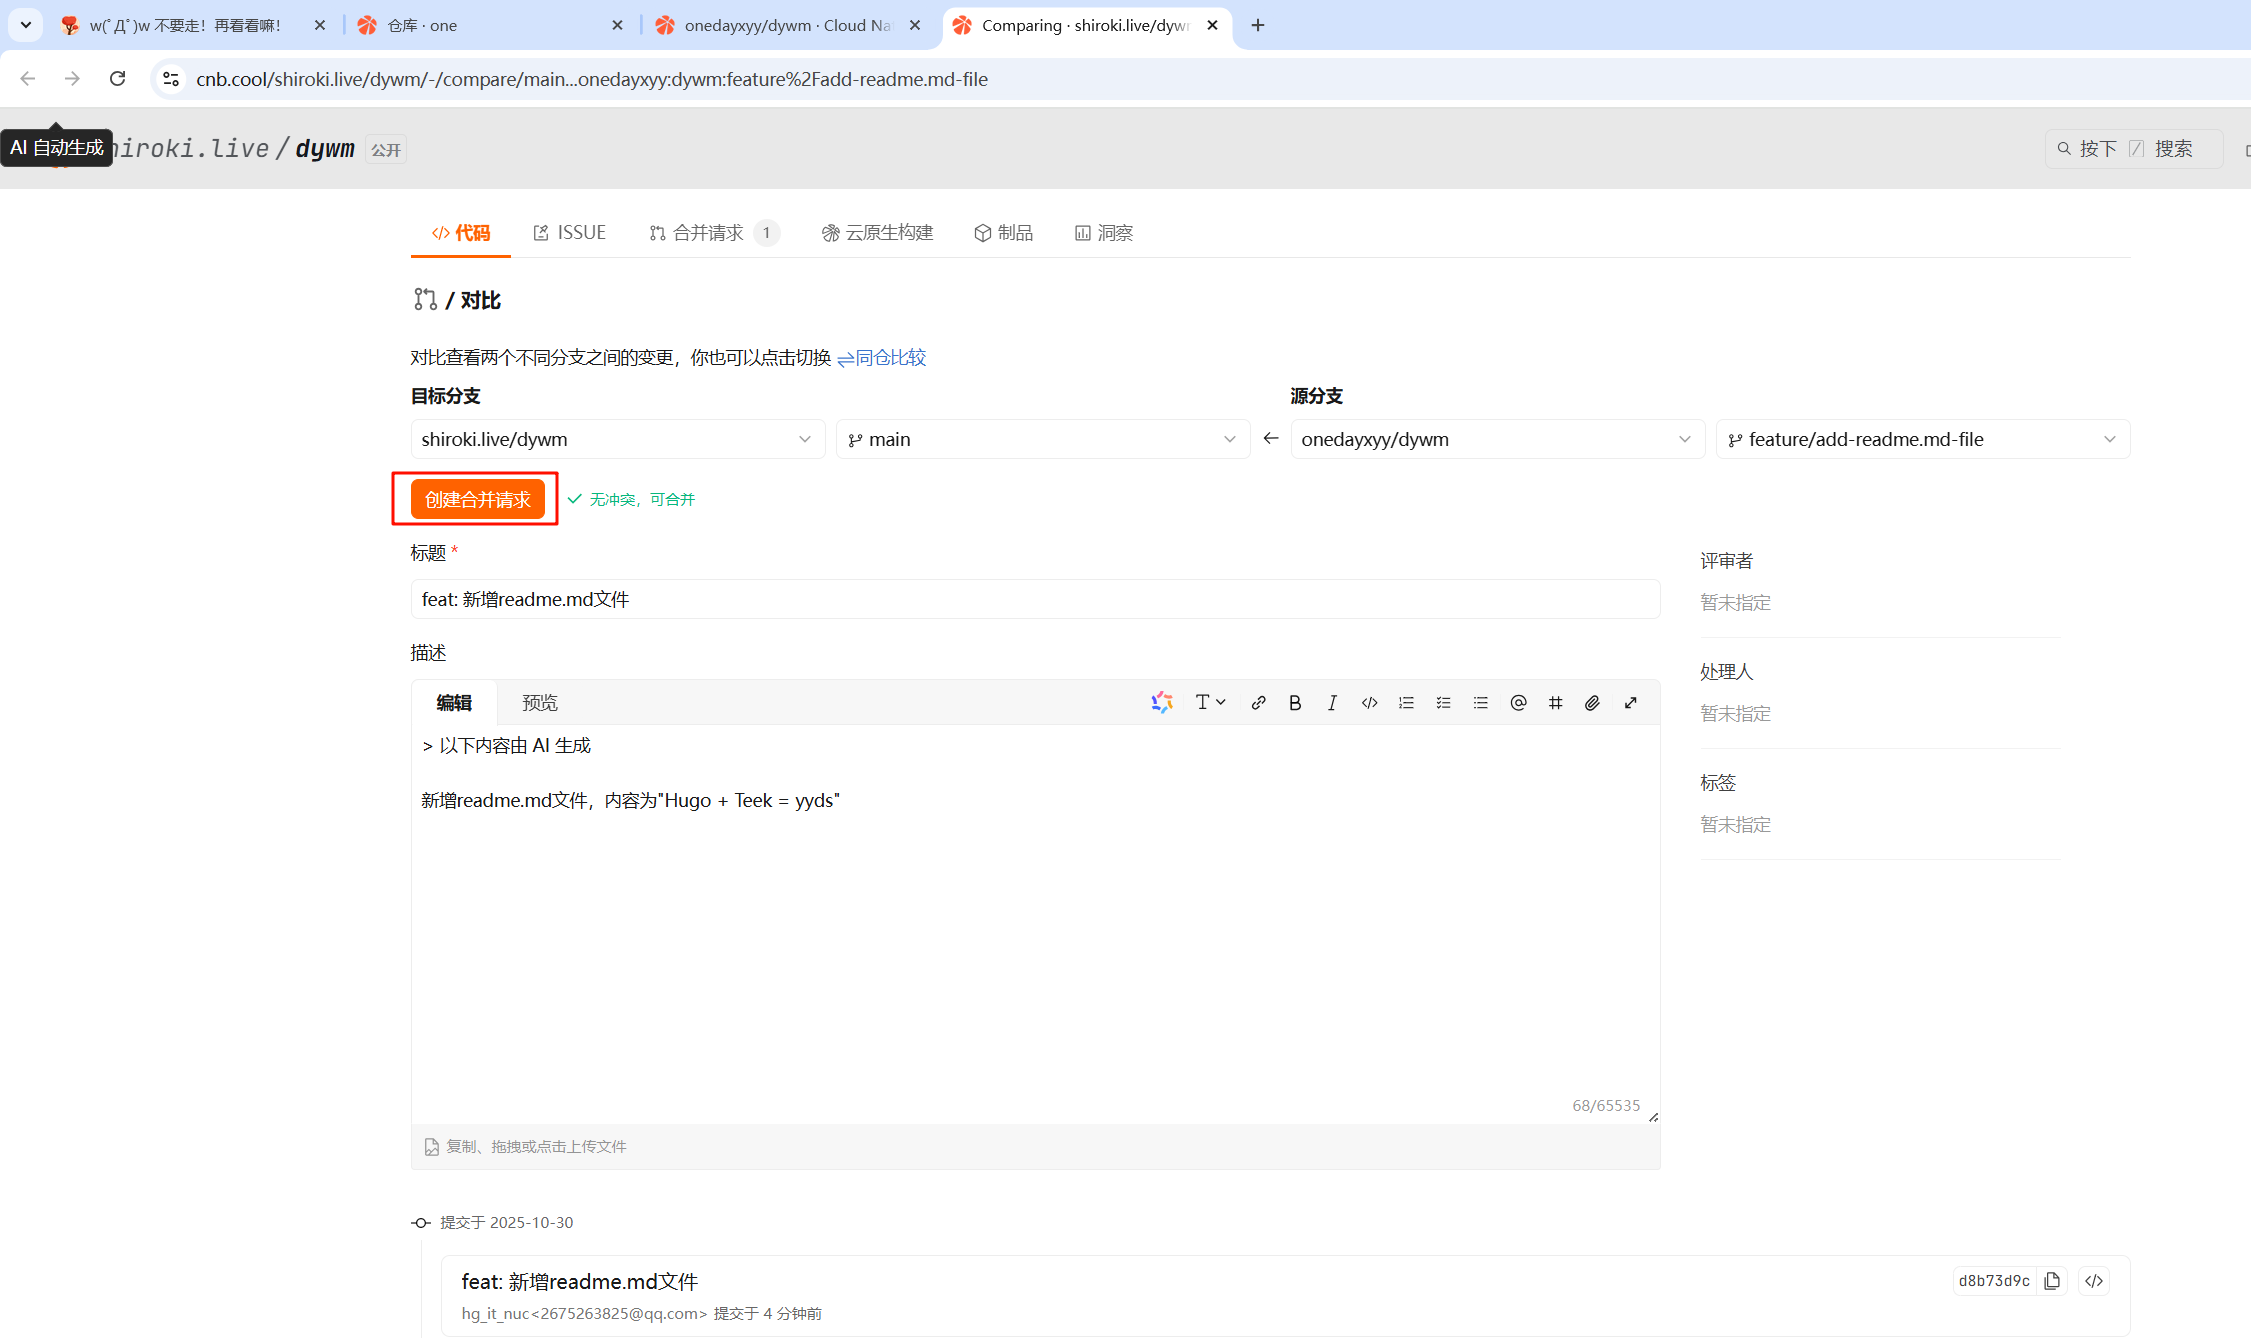Insert a numbered list in the description
The width and height of the screenshot is (2251, 1338).
pyautogui.click(x=1406, y=703)
